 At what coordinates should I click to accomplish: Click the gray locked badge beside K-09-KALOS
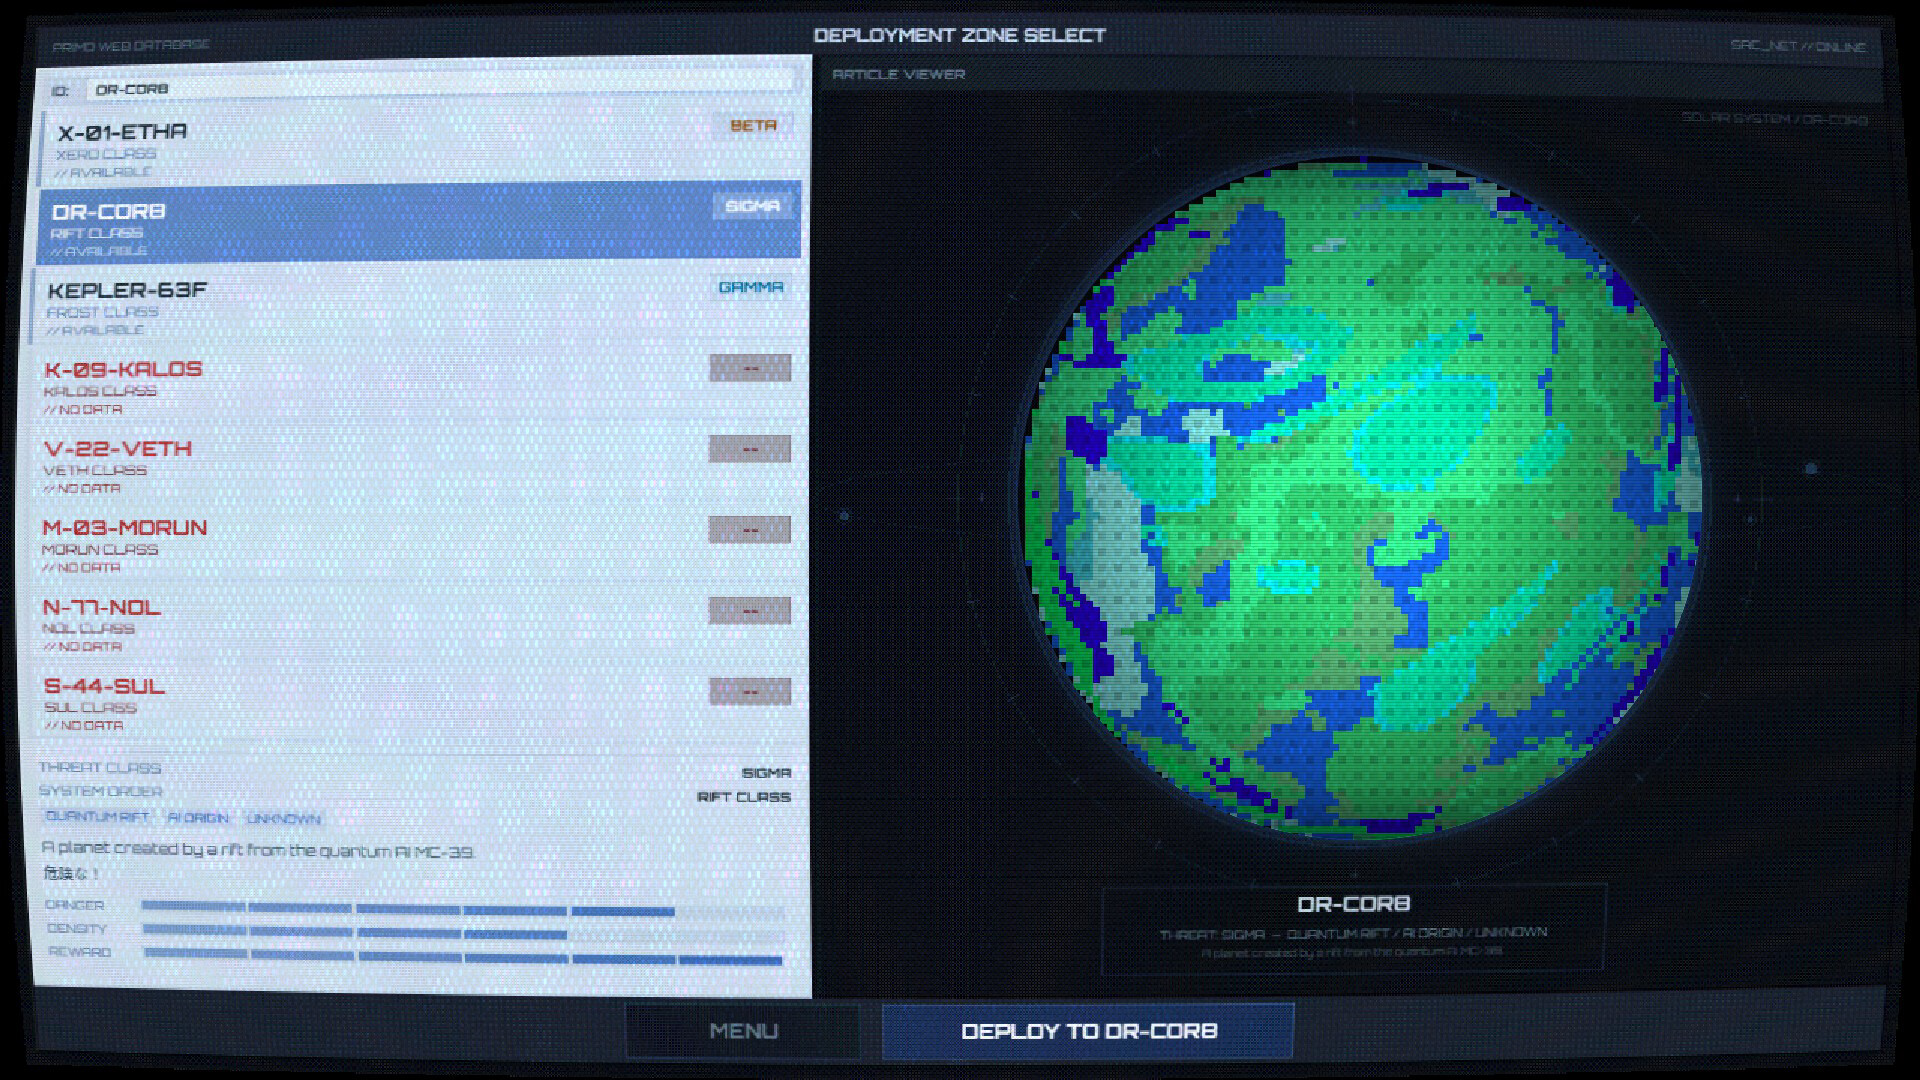click(750, 368)
